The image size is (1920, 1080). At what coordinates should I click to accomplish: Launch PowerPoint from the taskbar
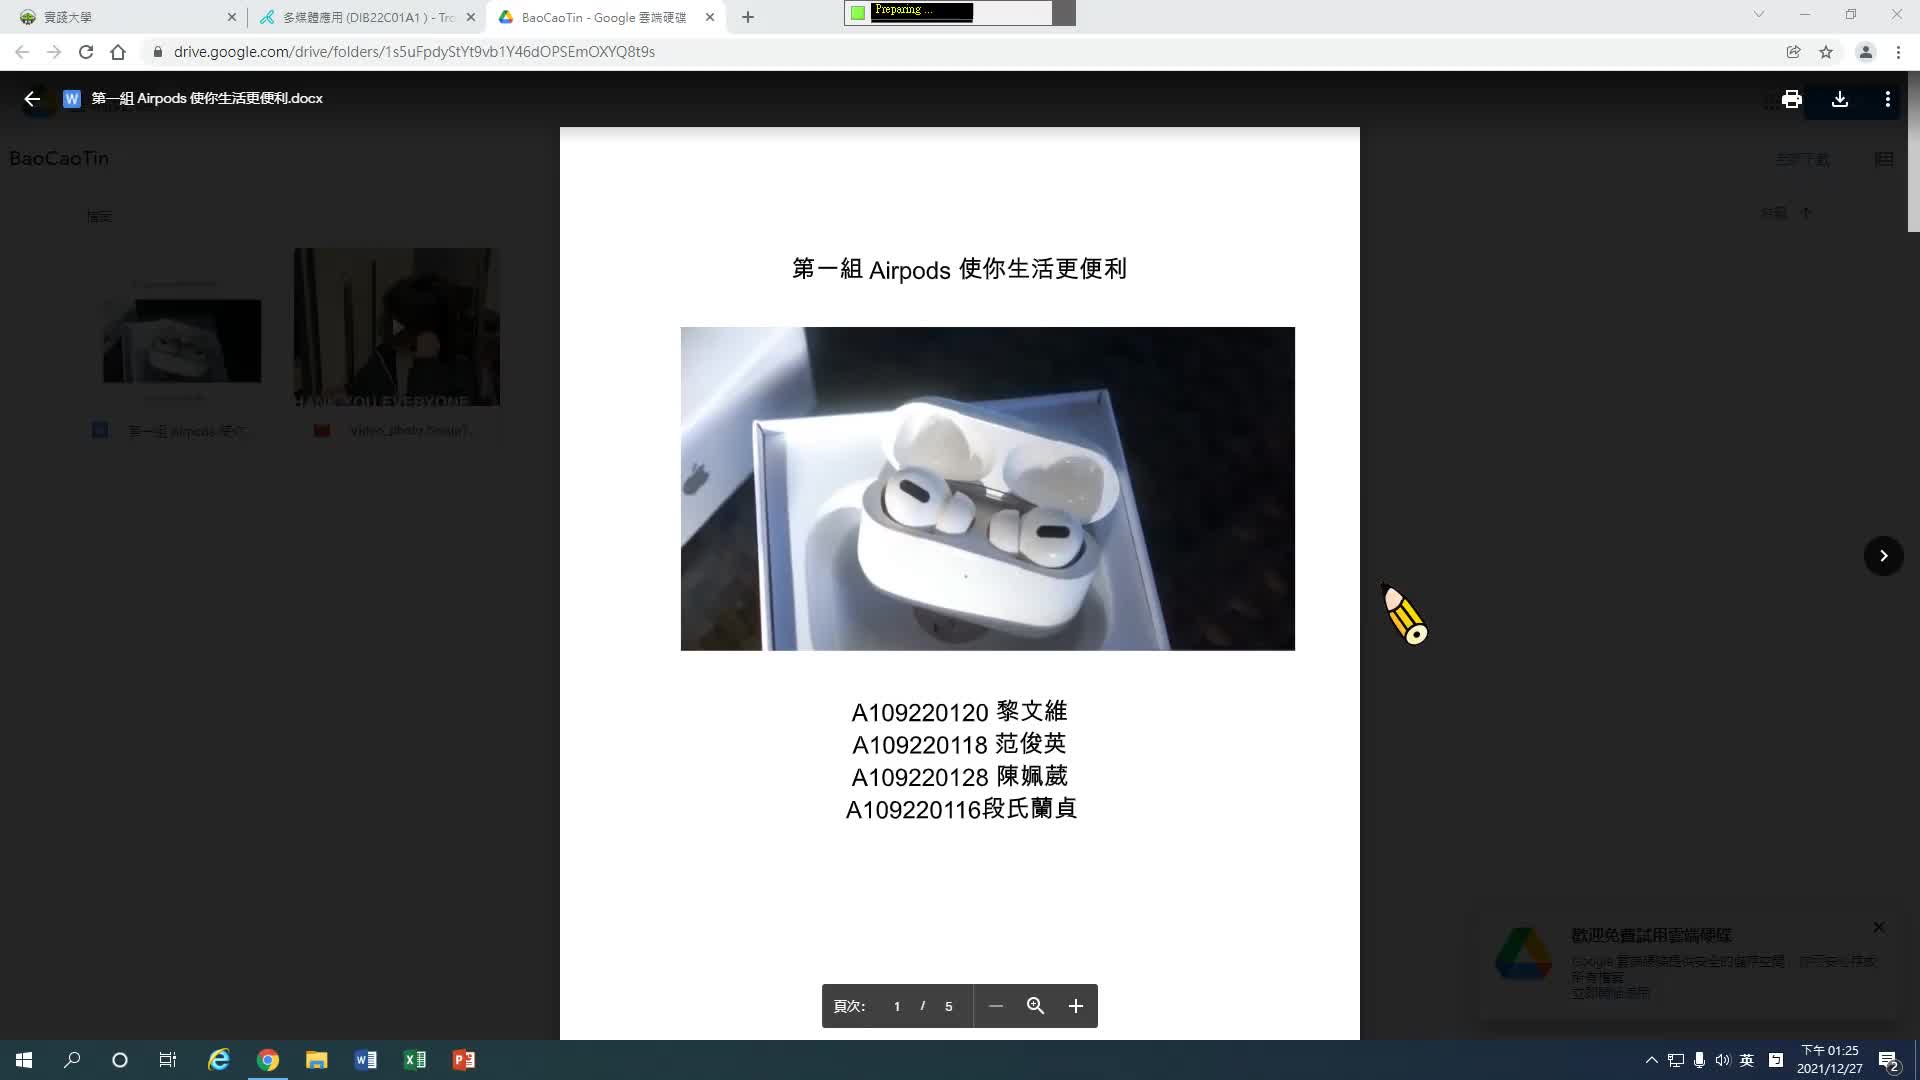coord(463,1060)
